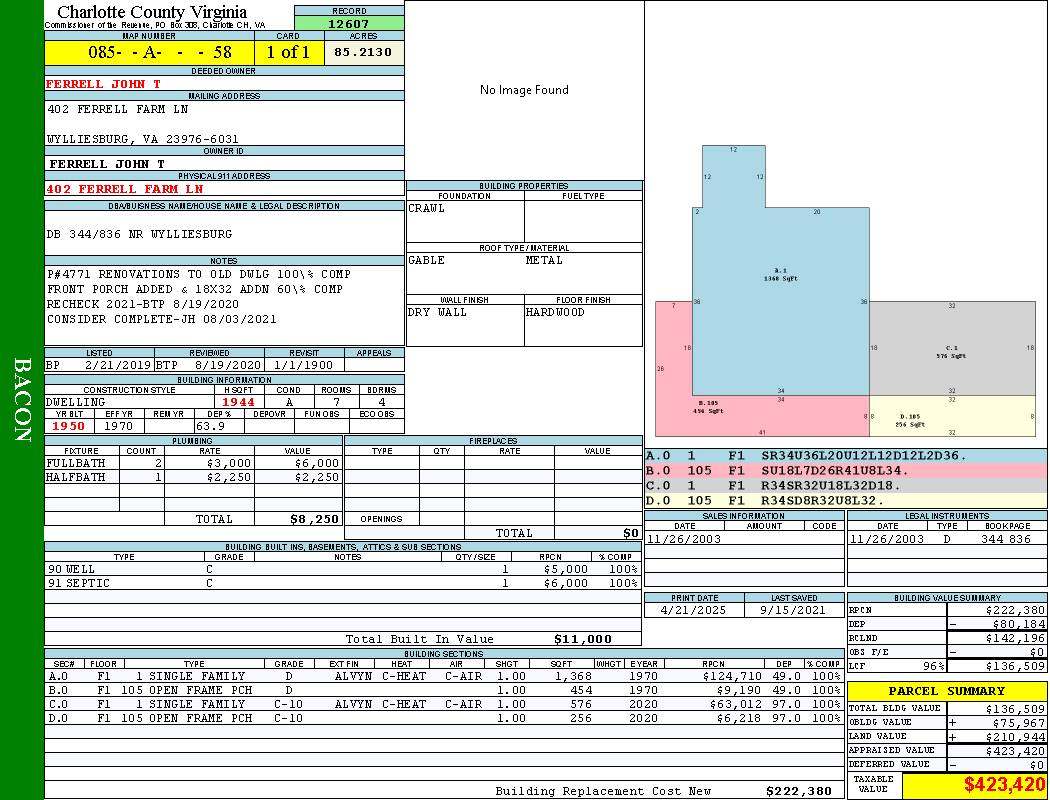The width and height of the screenshot is (1050, 800).
Task: Click roof type GABLE
Action: (x=427, y=260)
